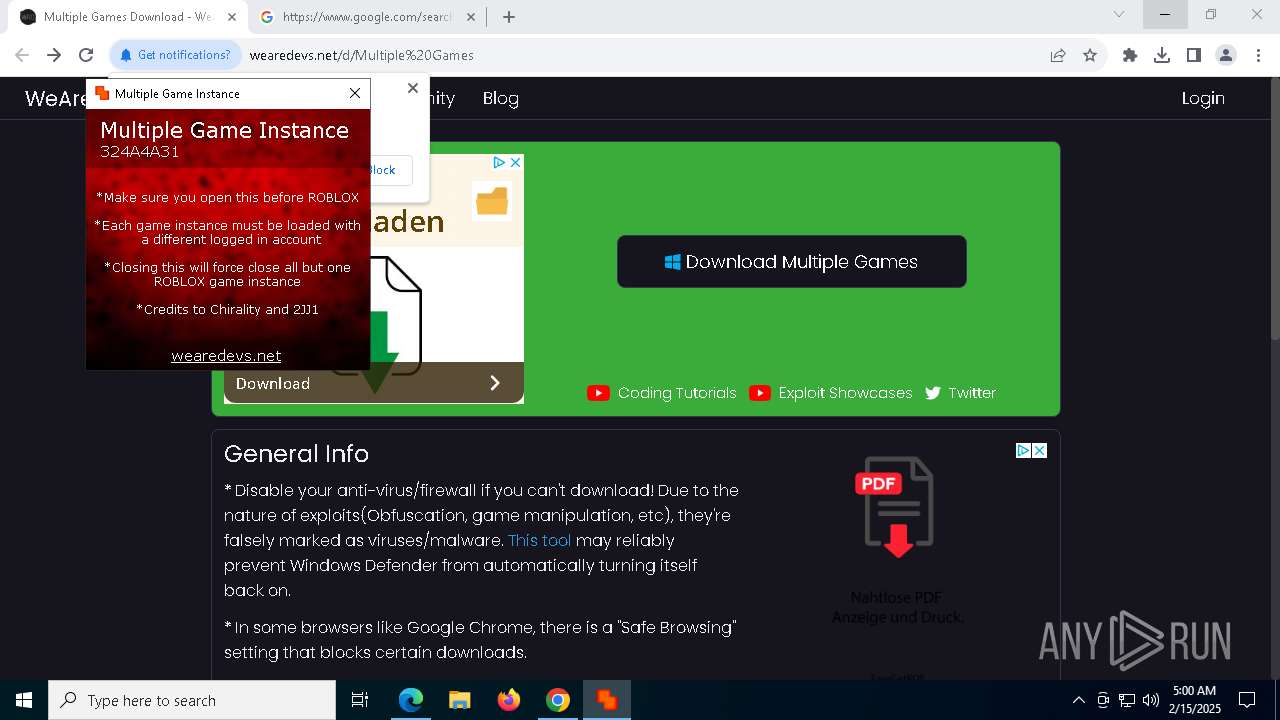1280x720 pixels.
Task: Open the Chrome extensions puzzle icon
Action: tap(1130, 55)
